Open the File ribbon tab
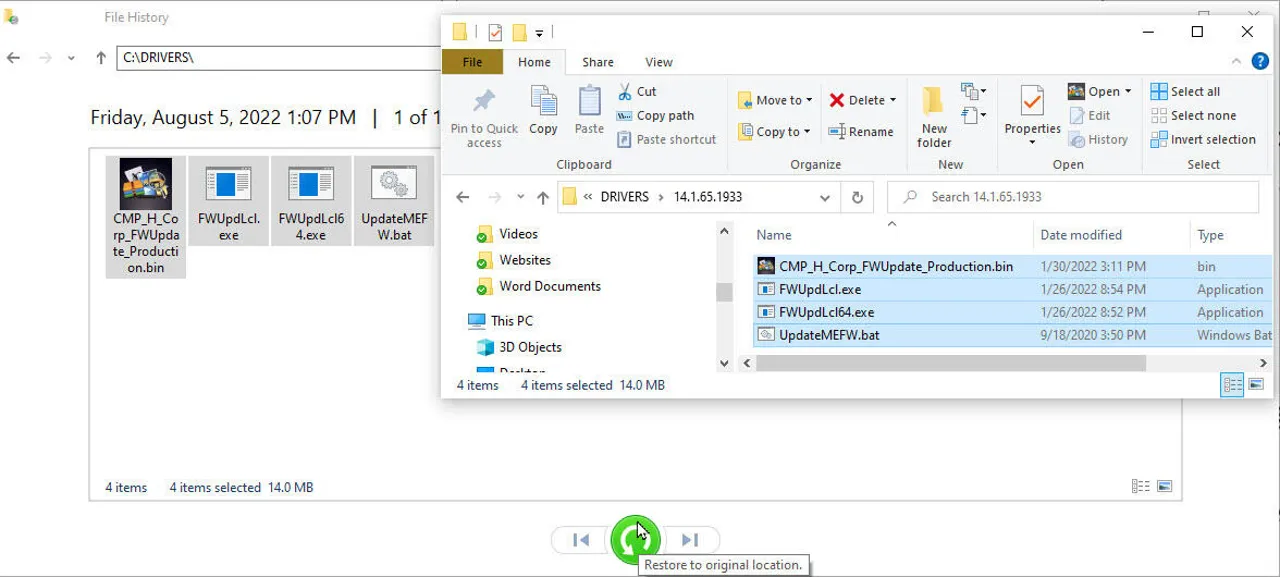The height and width of the screenshot is (577, 1280). click(473, 62)
